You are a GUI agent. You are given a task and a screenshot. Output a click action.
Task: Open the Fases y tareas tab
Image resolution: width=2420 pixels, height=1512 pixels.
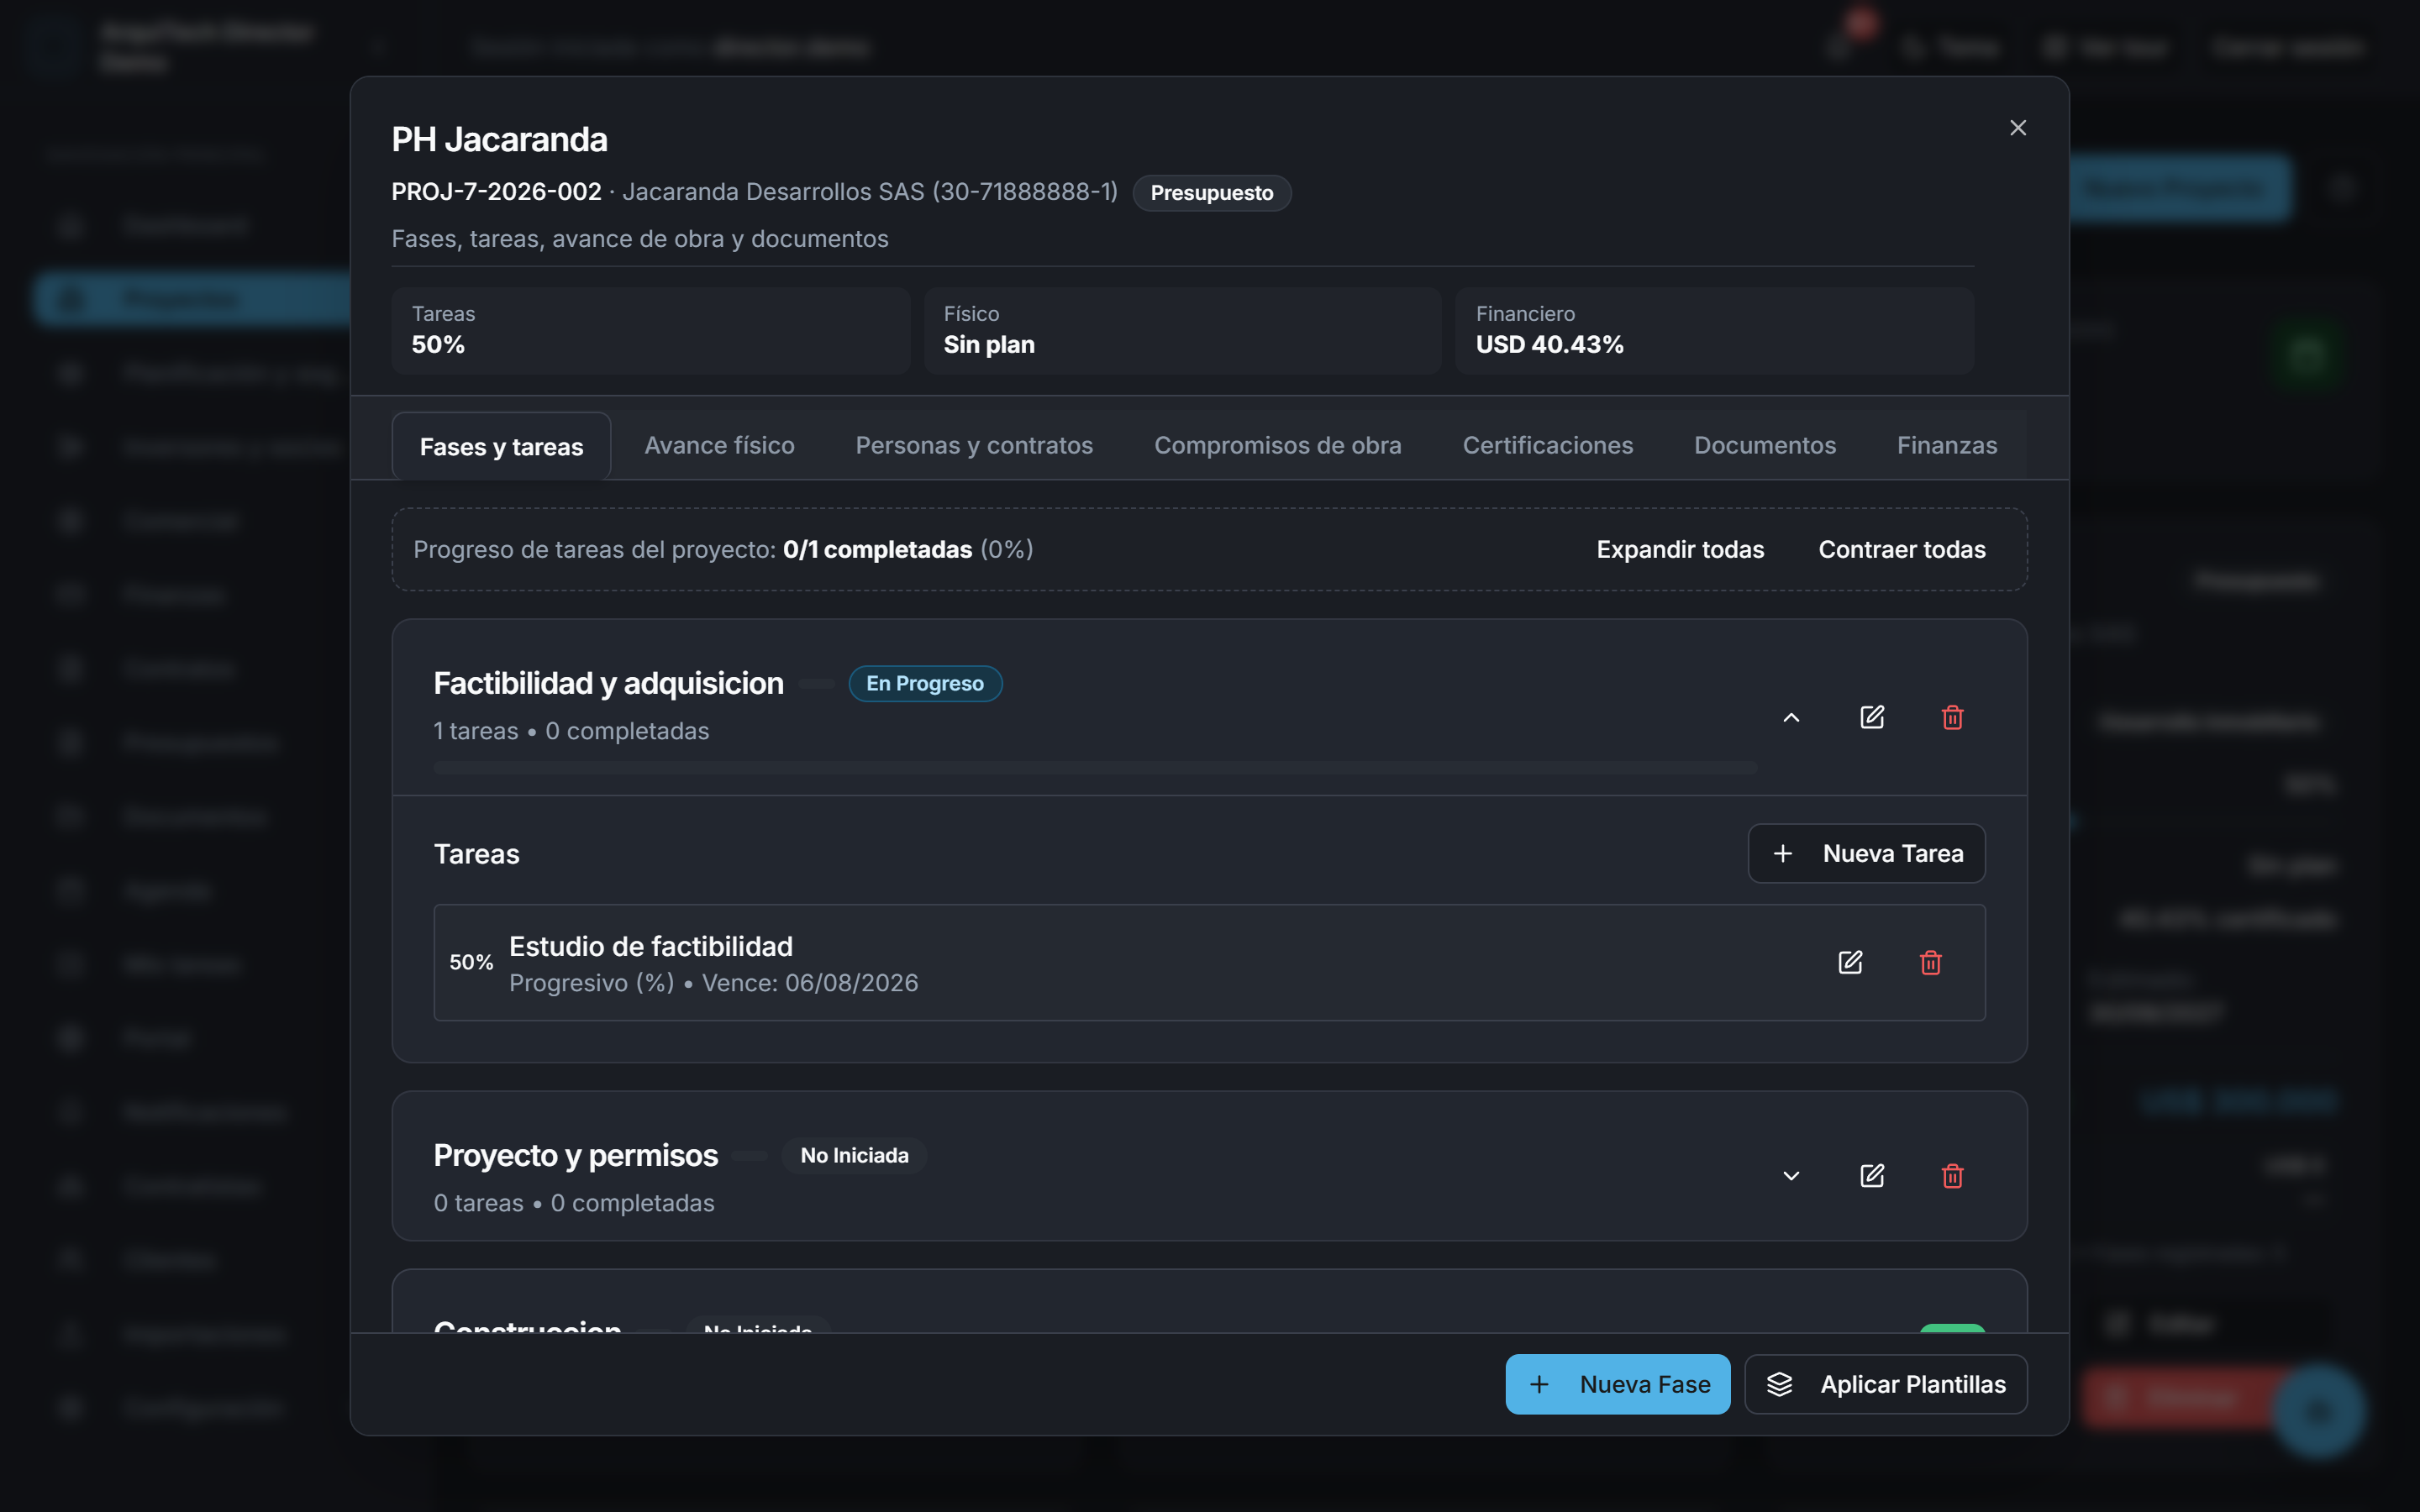[501, 446]
